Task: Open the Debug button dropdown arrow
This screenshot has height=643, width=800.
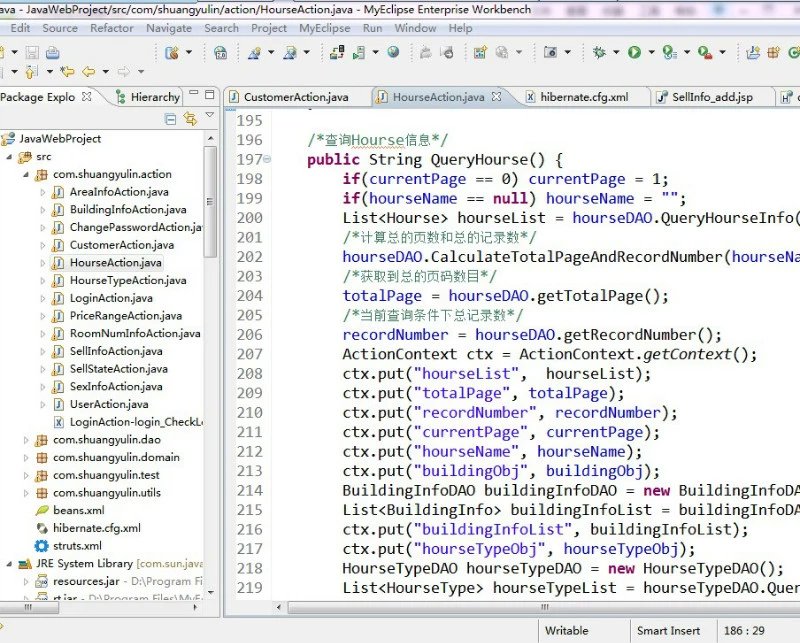Action: pyautogui.click(x=616, y=52)
